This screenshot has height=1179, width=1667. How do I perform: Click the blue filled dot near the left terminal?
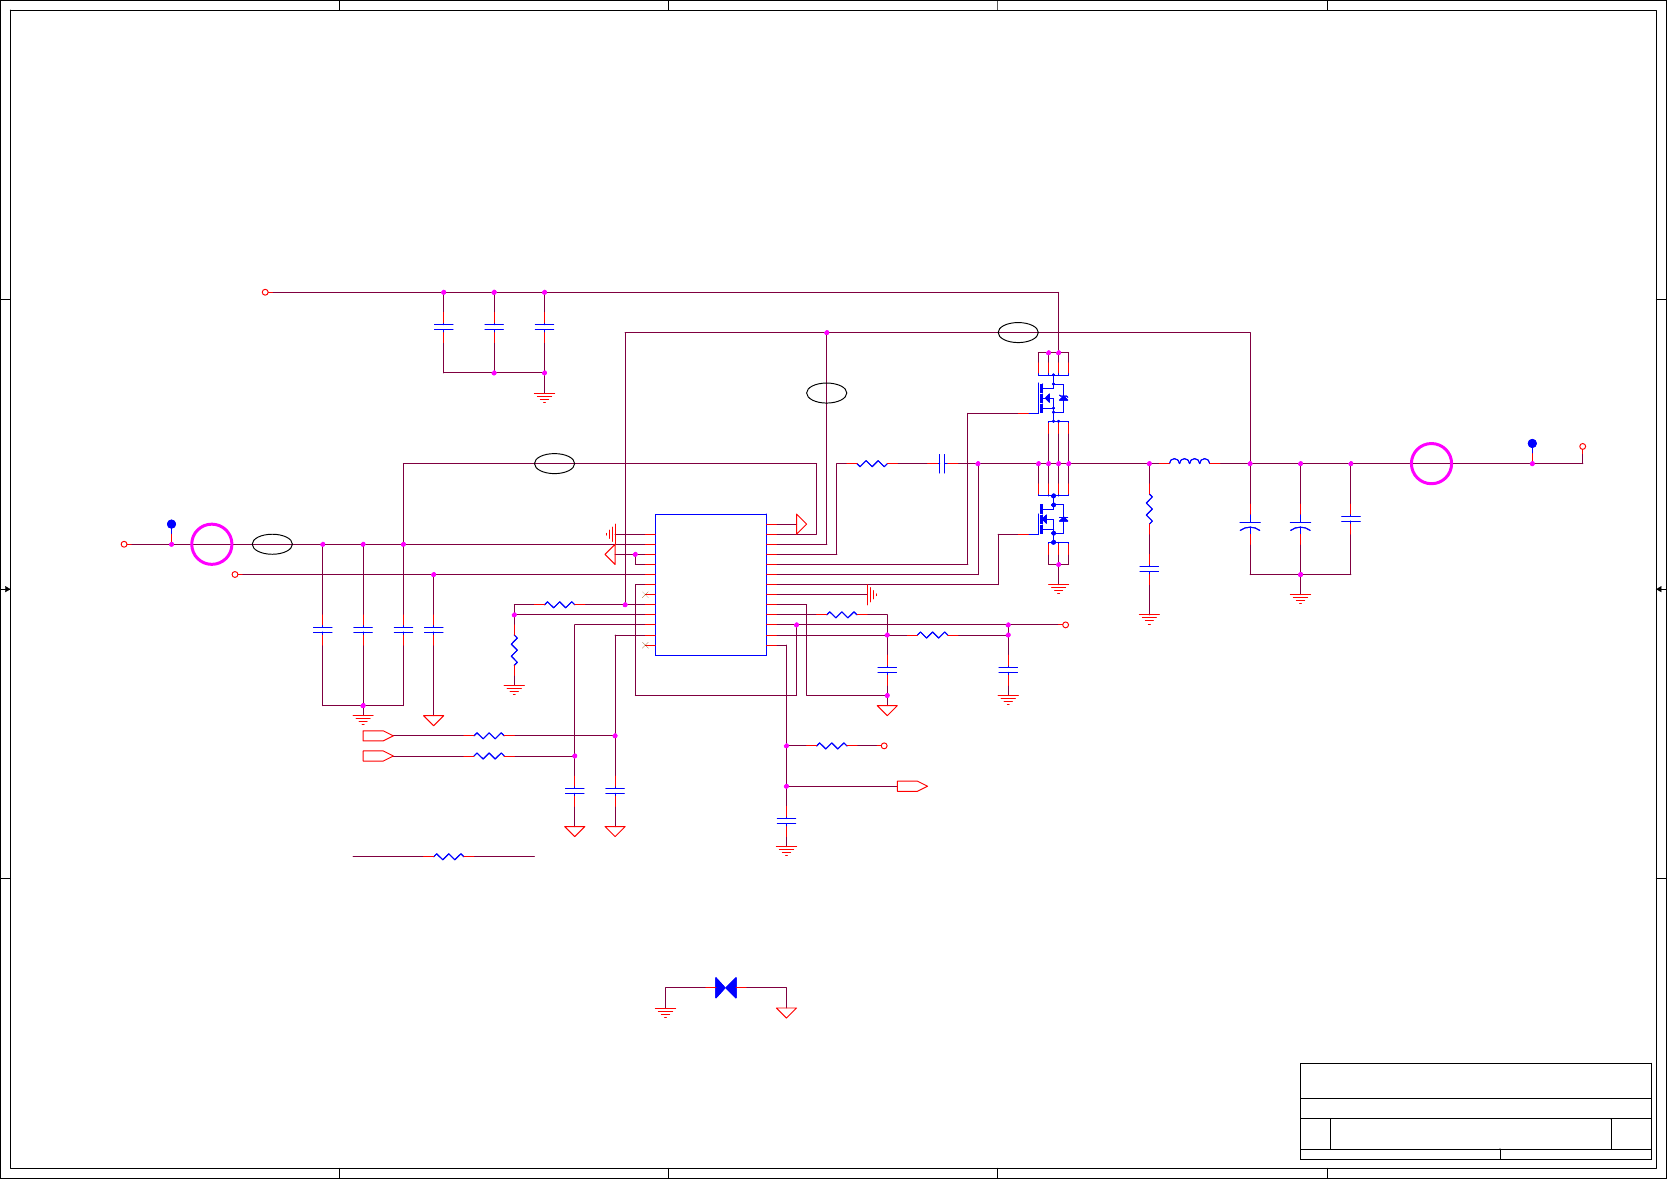(x=171, y=524)
